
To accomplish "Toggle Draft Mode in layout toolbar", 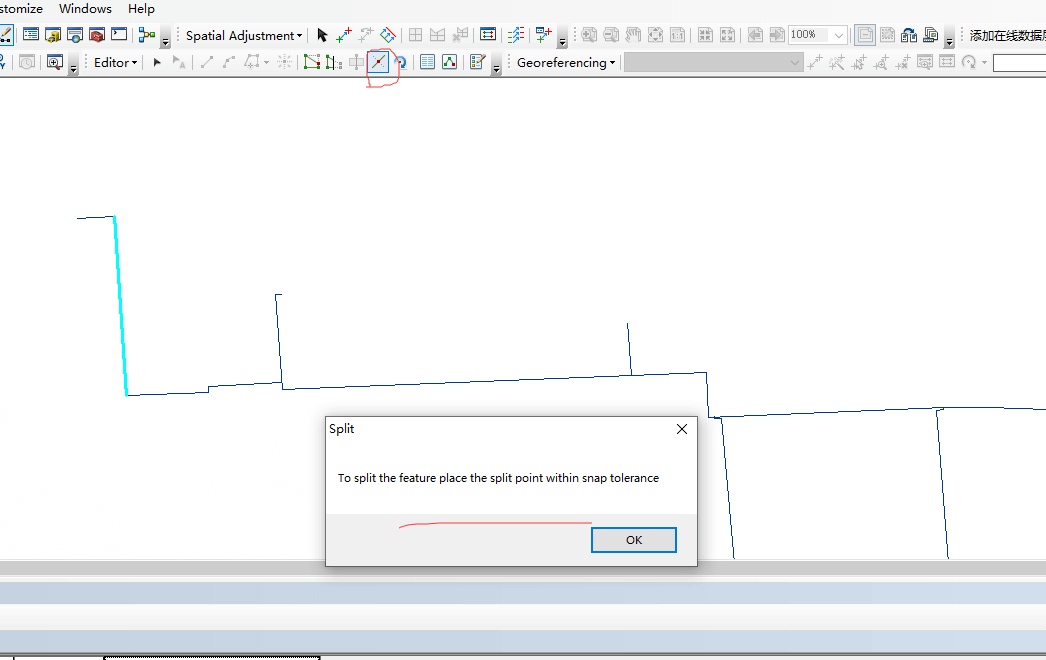I will click(x=865, y=35).
